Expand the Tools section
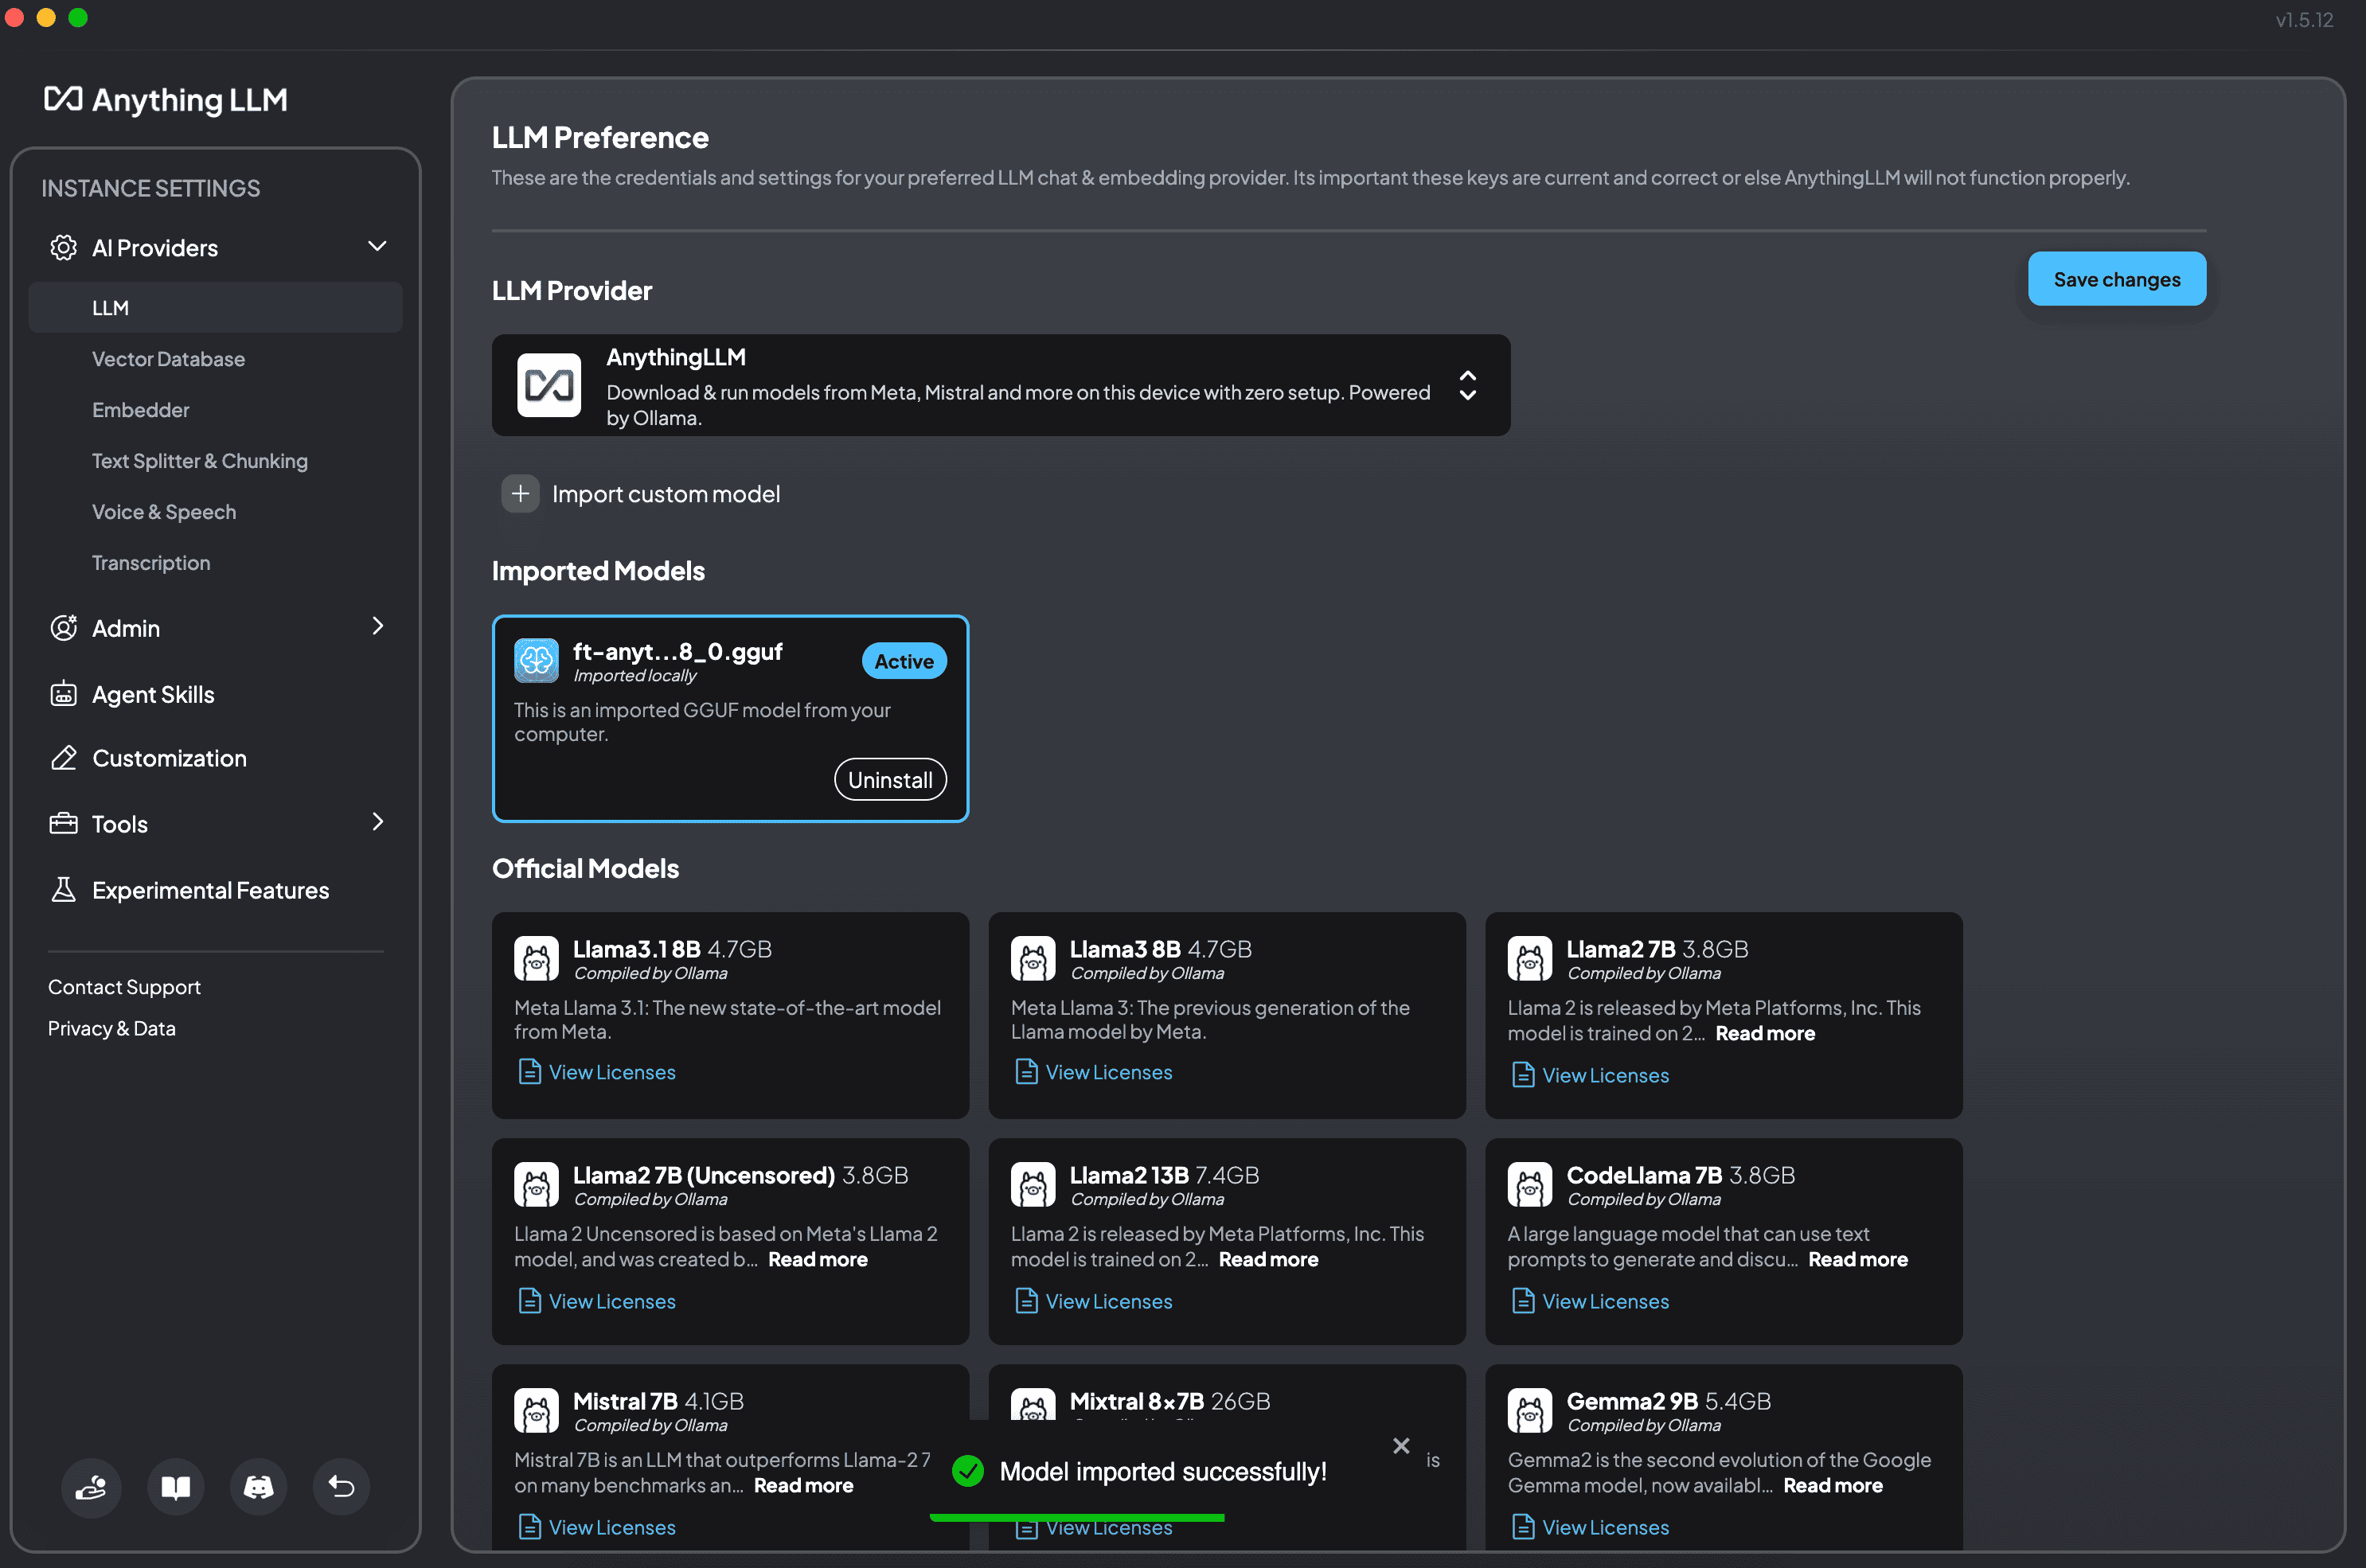The height and width of the screenshot is (1568, 2366). pyautogui.click(x=377, y=823)
